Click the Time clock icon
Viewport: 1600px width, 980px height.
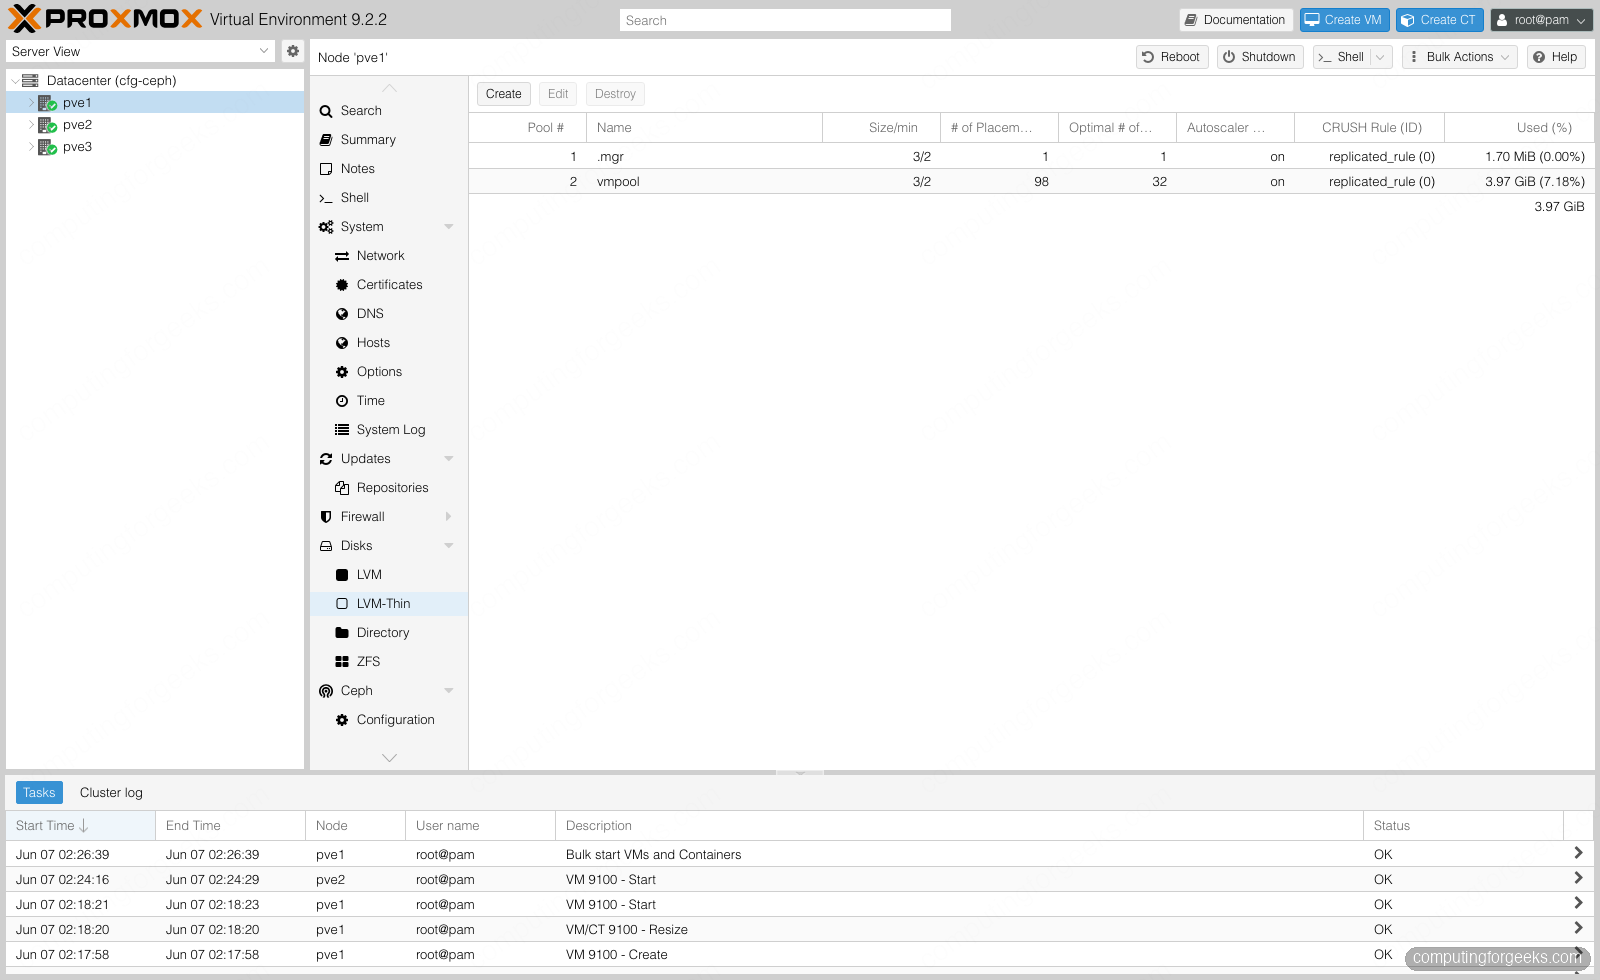coord(342,401)
